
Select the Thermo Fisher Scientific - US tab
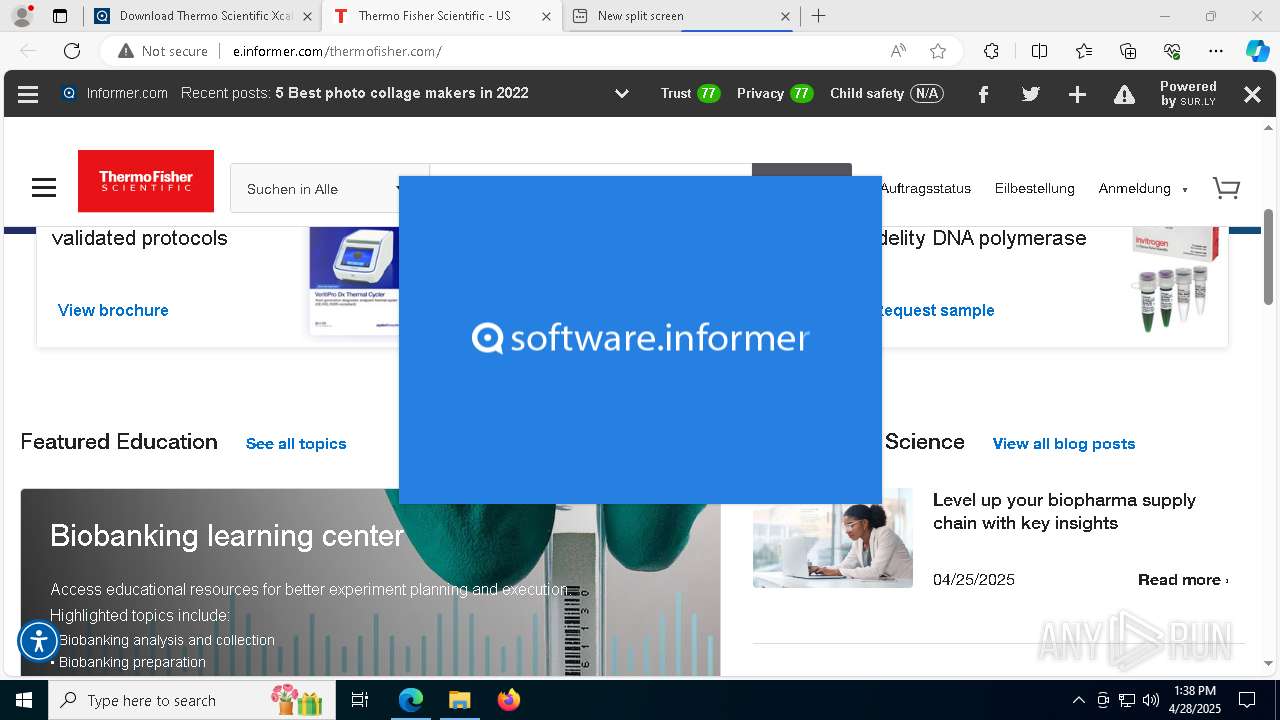(440, 16)
